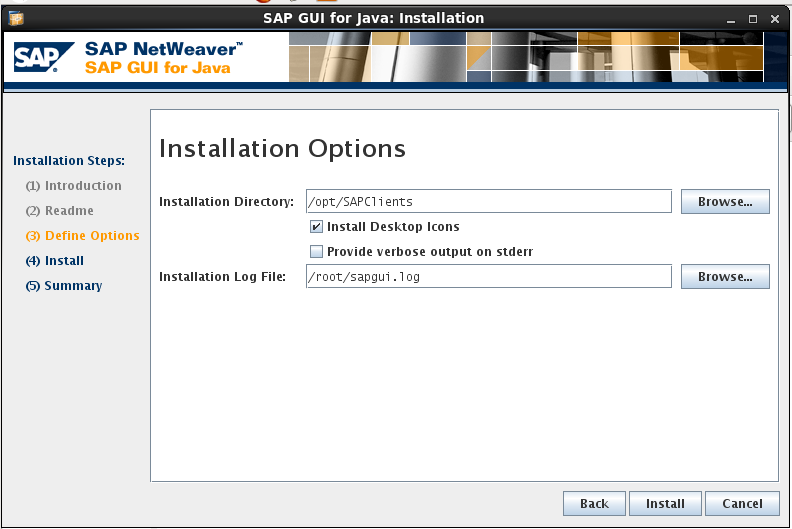Select step (1) Introduction
Viewport: 792px width, 529px height.
tap(74, 186)
